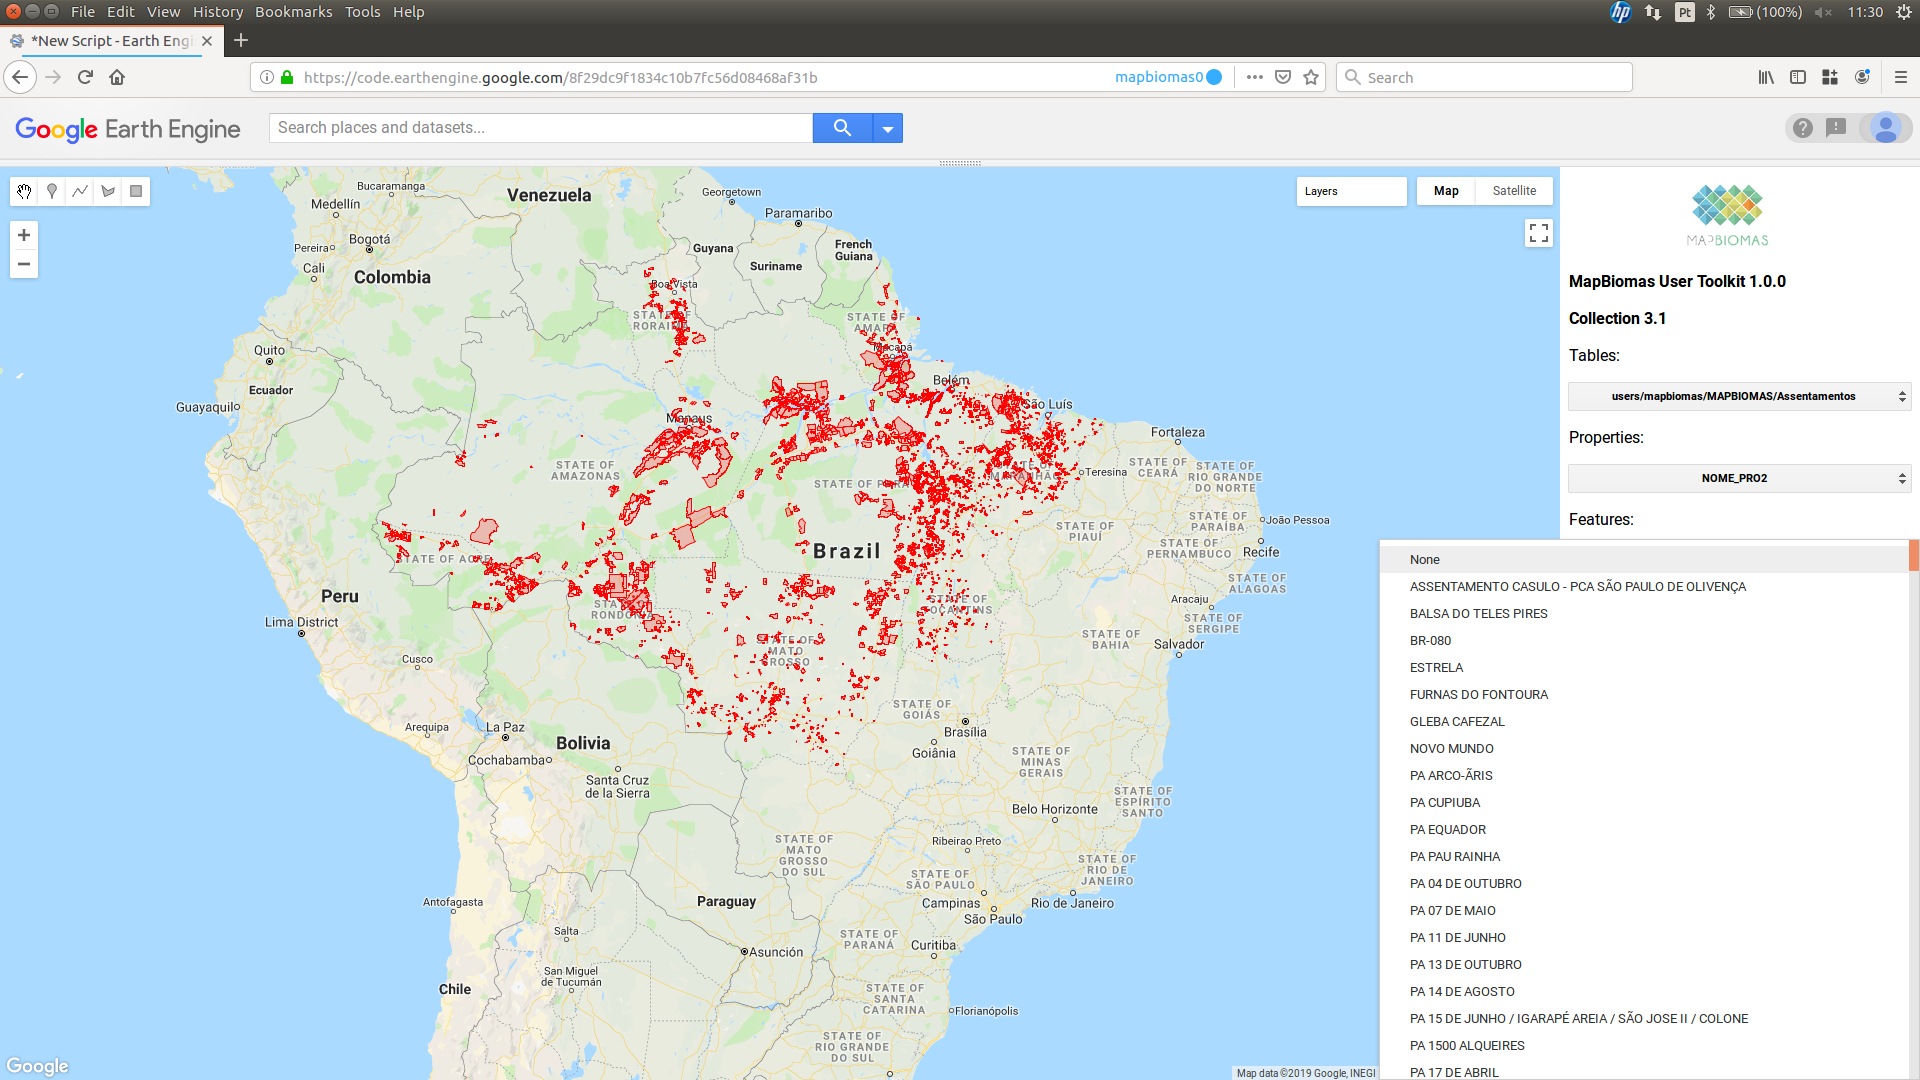Choose PA CUPIUBA from features list
The width and height of the screenshot is (1920, 1080).
tap(1444, 802)
